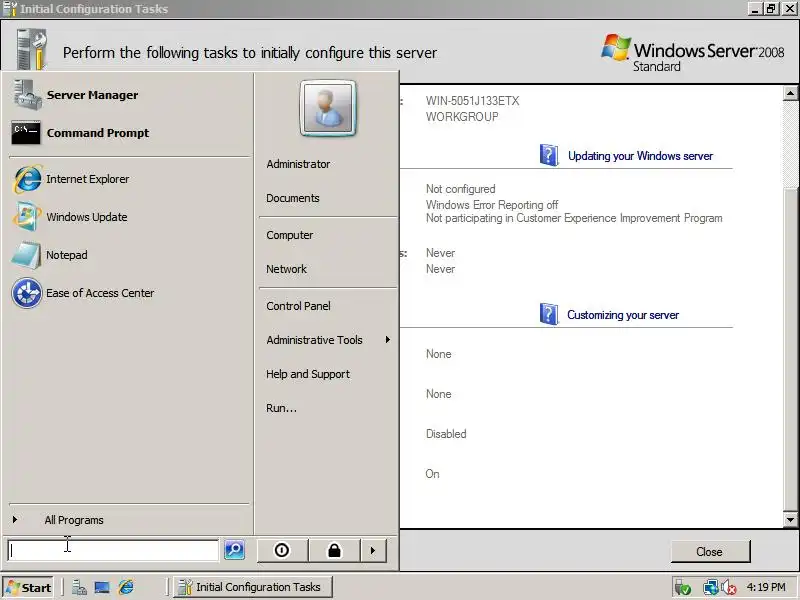Close the Initial Configuration Tasks panel
800x600 pixels.
[710, 552]
